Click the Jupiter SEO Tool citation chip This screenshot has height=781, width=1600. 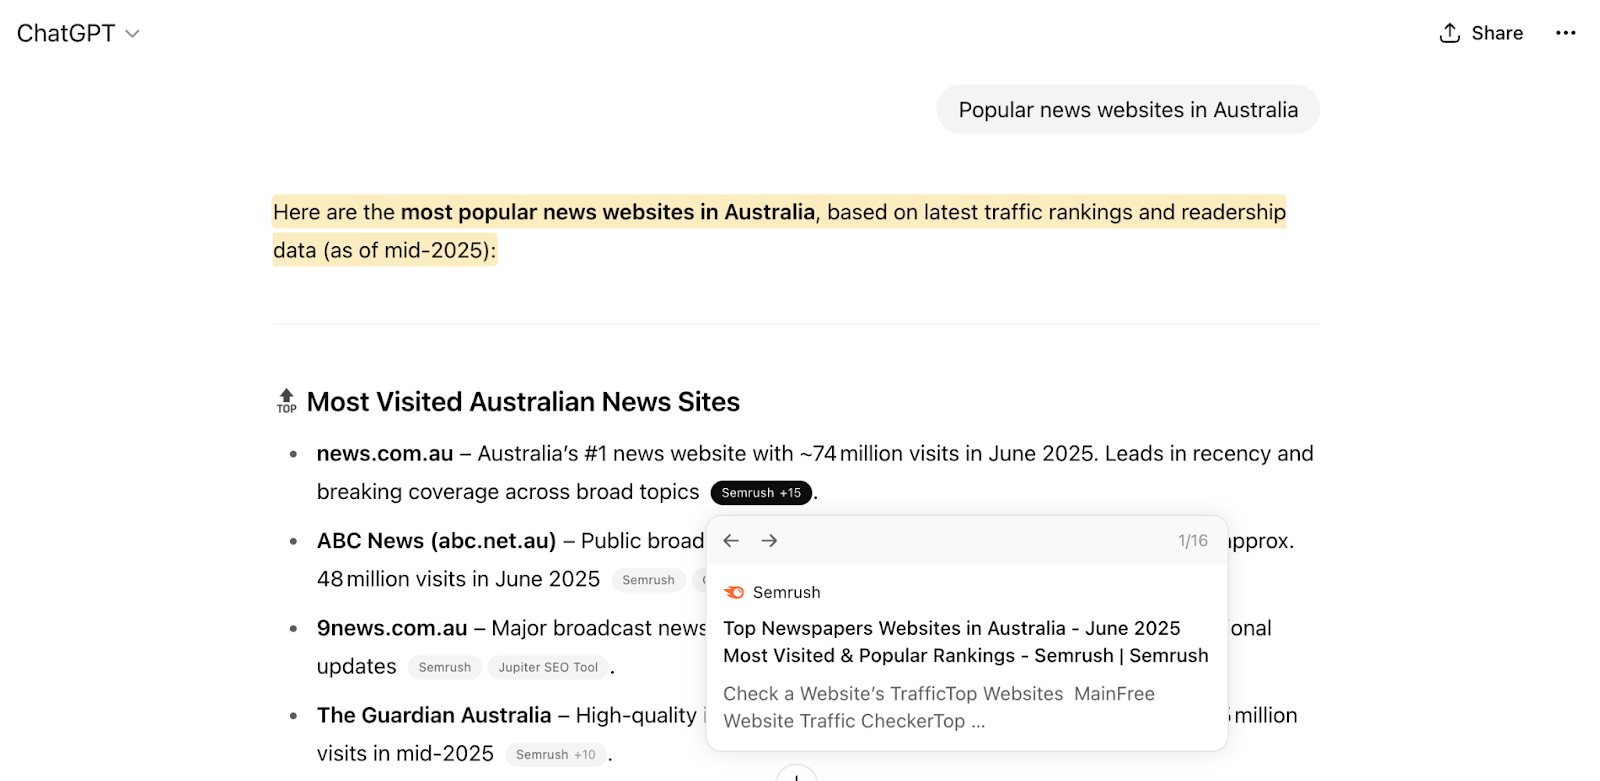548,667
